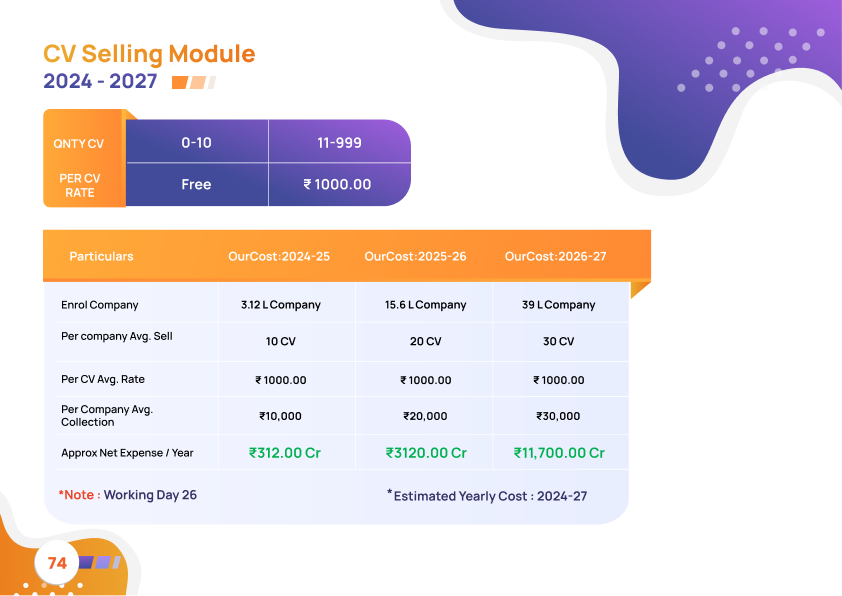Select the green ₹11,700.00 Cr value
Screen dimensions: 842x596
559,453
